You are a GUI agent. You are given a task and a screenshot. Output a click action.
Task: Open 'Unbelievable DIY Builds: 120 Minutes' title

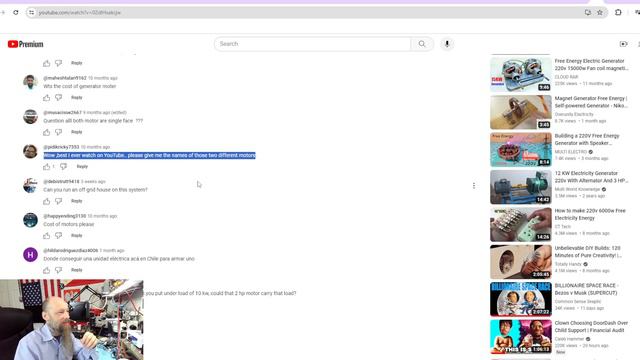588,252
